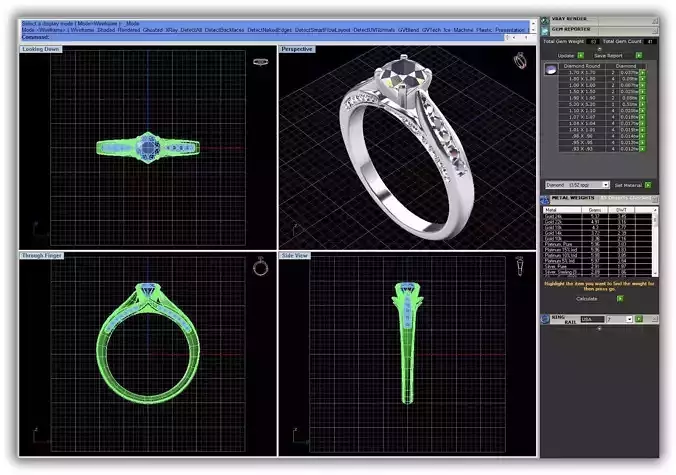Click the Total Gem Count value

click(650, 41)
